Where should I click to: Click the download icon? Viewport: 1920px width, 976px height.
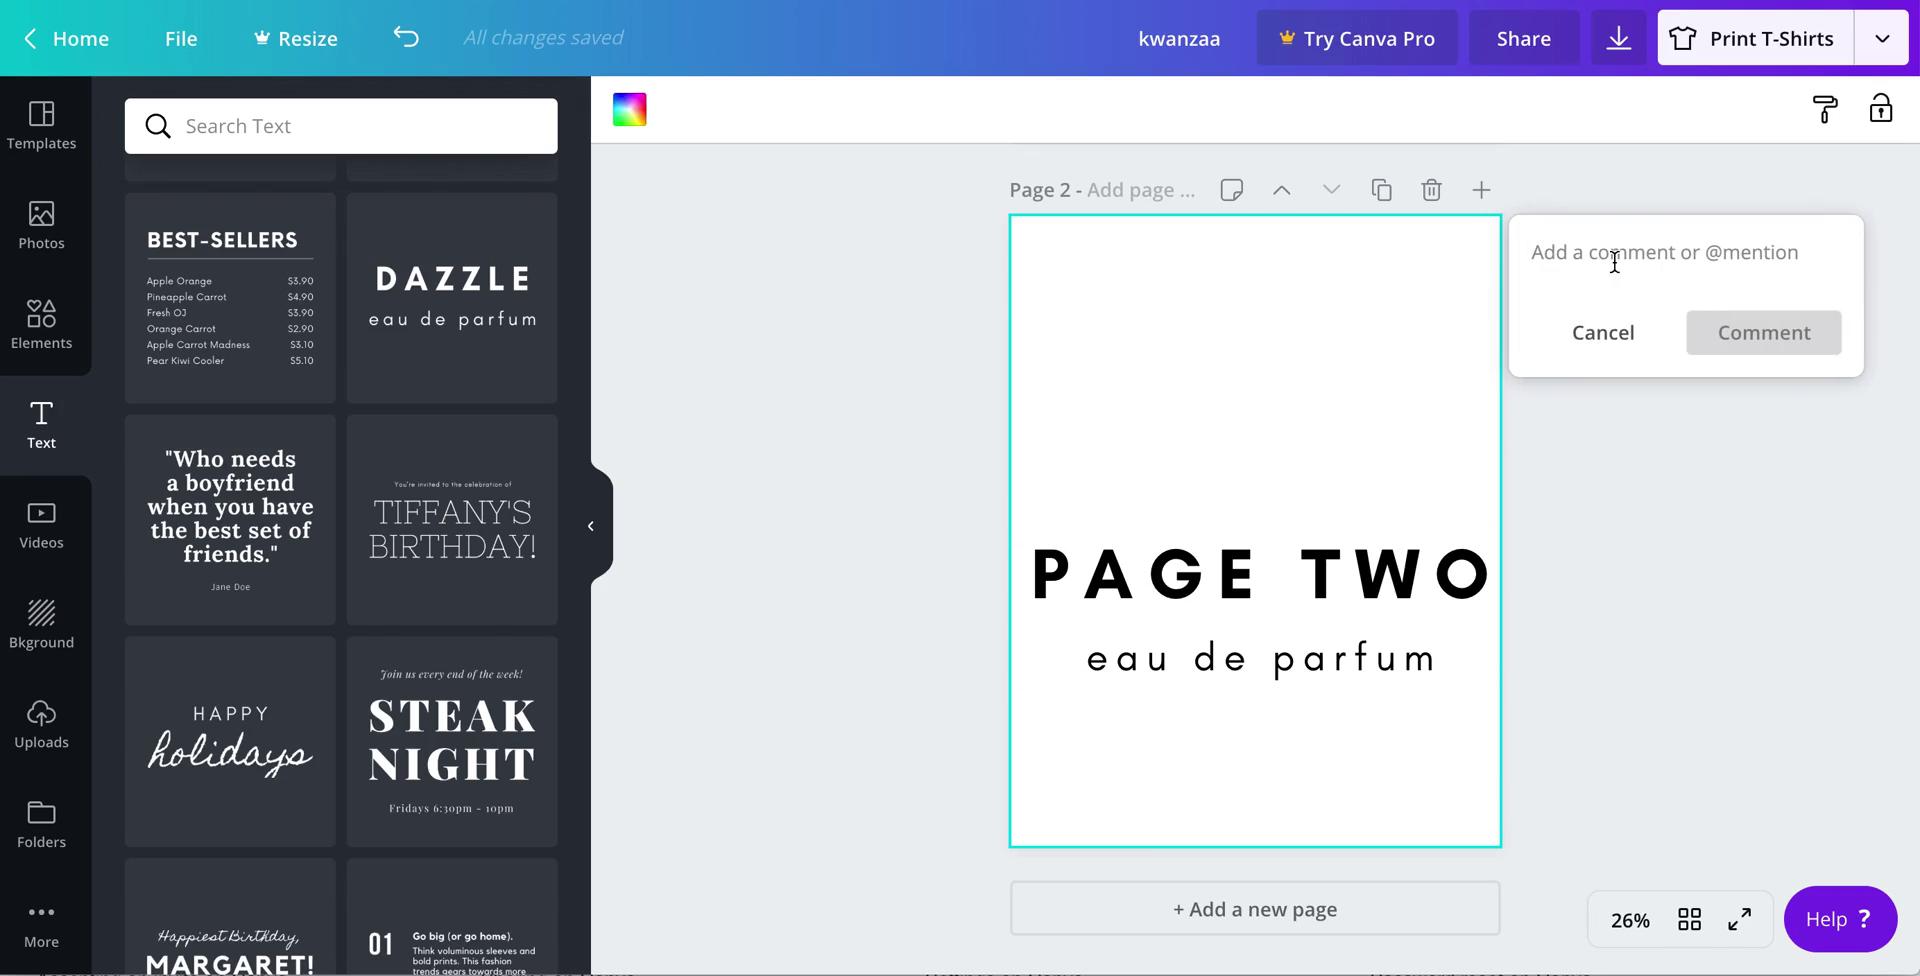point(1618,38)
